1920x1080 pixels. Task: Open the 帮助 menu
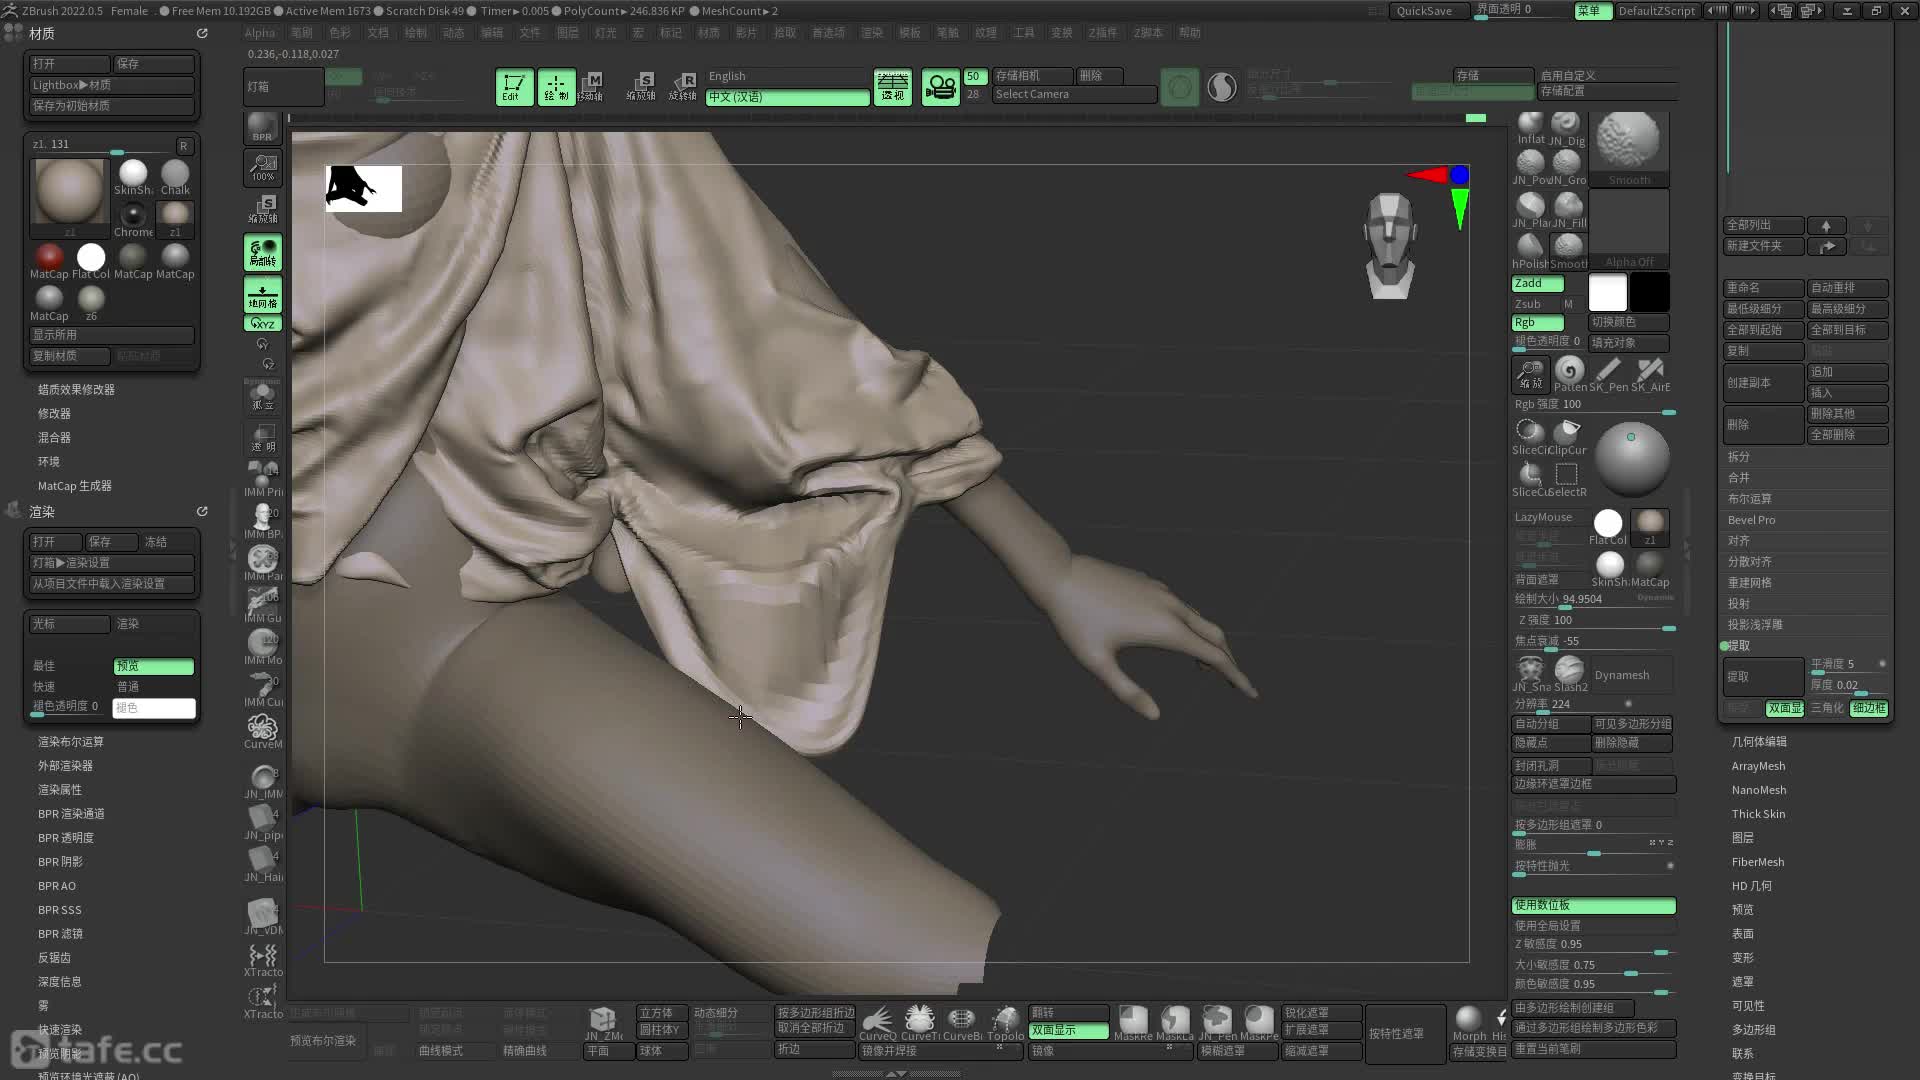[1189, 33]
